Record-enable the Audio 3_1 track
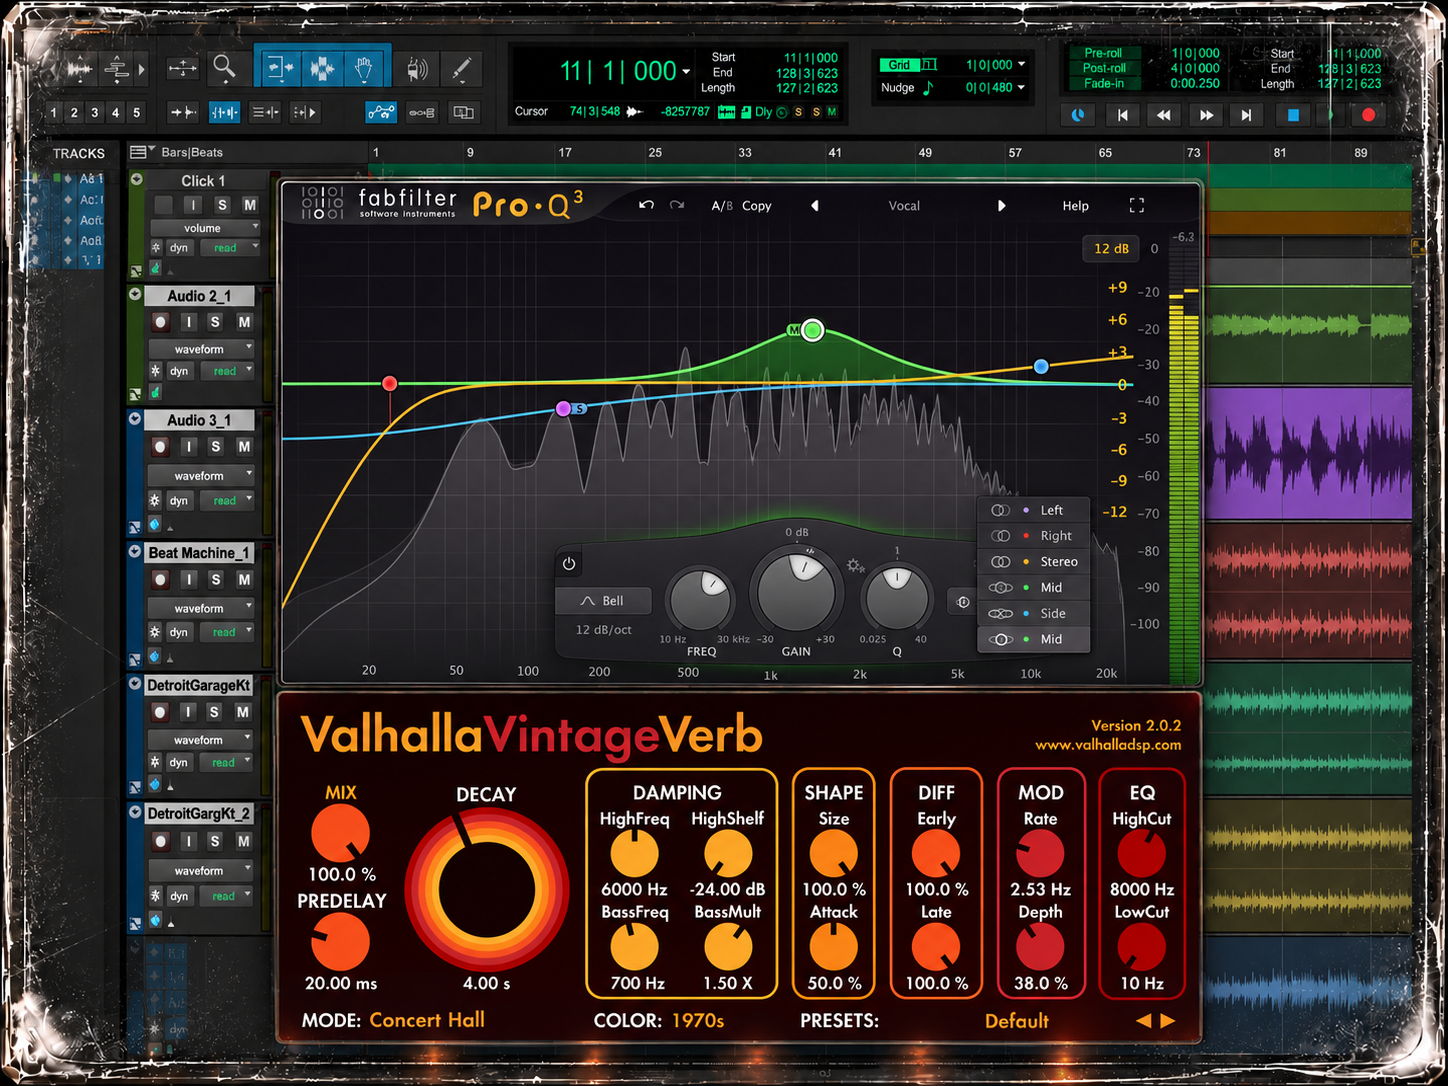The image size is (1448, 1086). click(160, 447)
